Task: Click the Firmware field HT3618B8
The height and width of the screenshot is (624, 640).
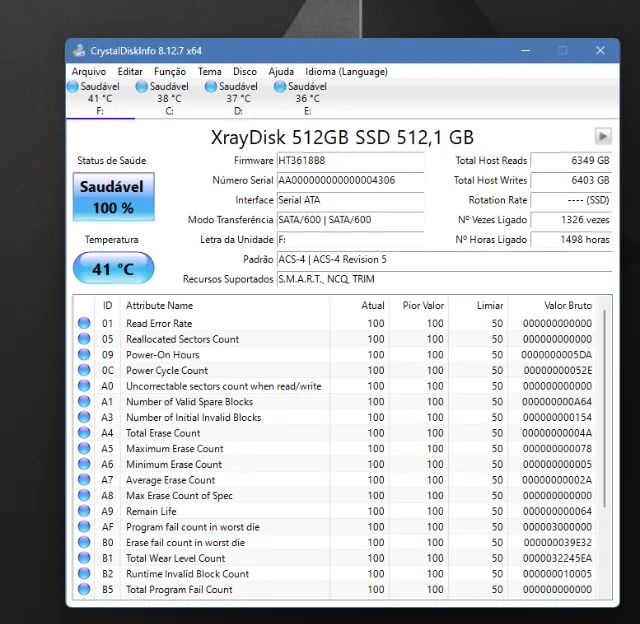Action: (x=350, y=160)
